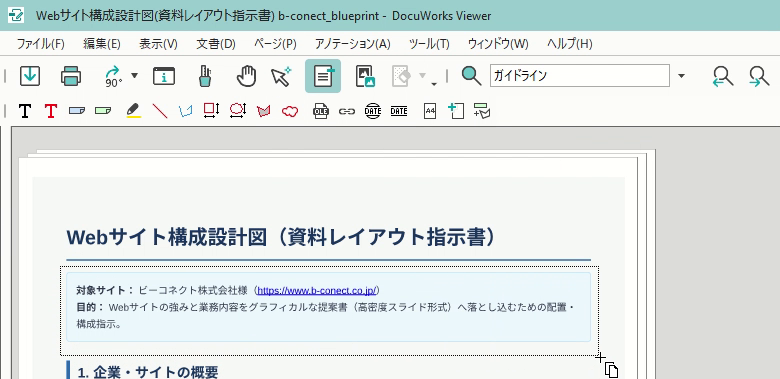The height and width of the screenshot is (379, 780).
Task: Click the heading Webサイト構成設計図（資料レイアウト指示書）
Action: [282, 237]
